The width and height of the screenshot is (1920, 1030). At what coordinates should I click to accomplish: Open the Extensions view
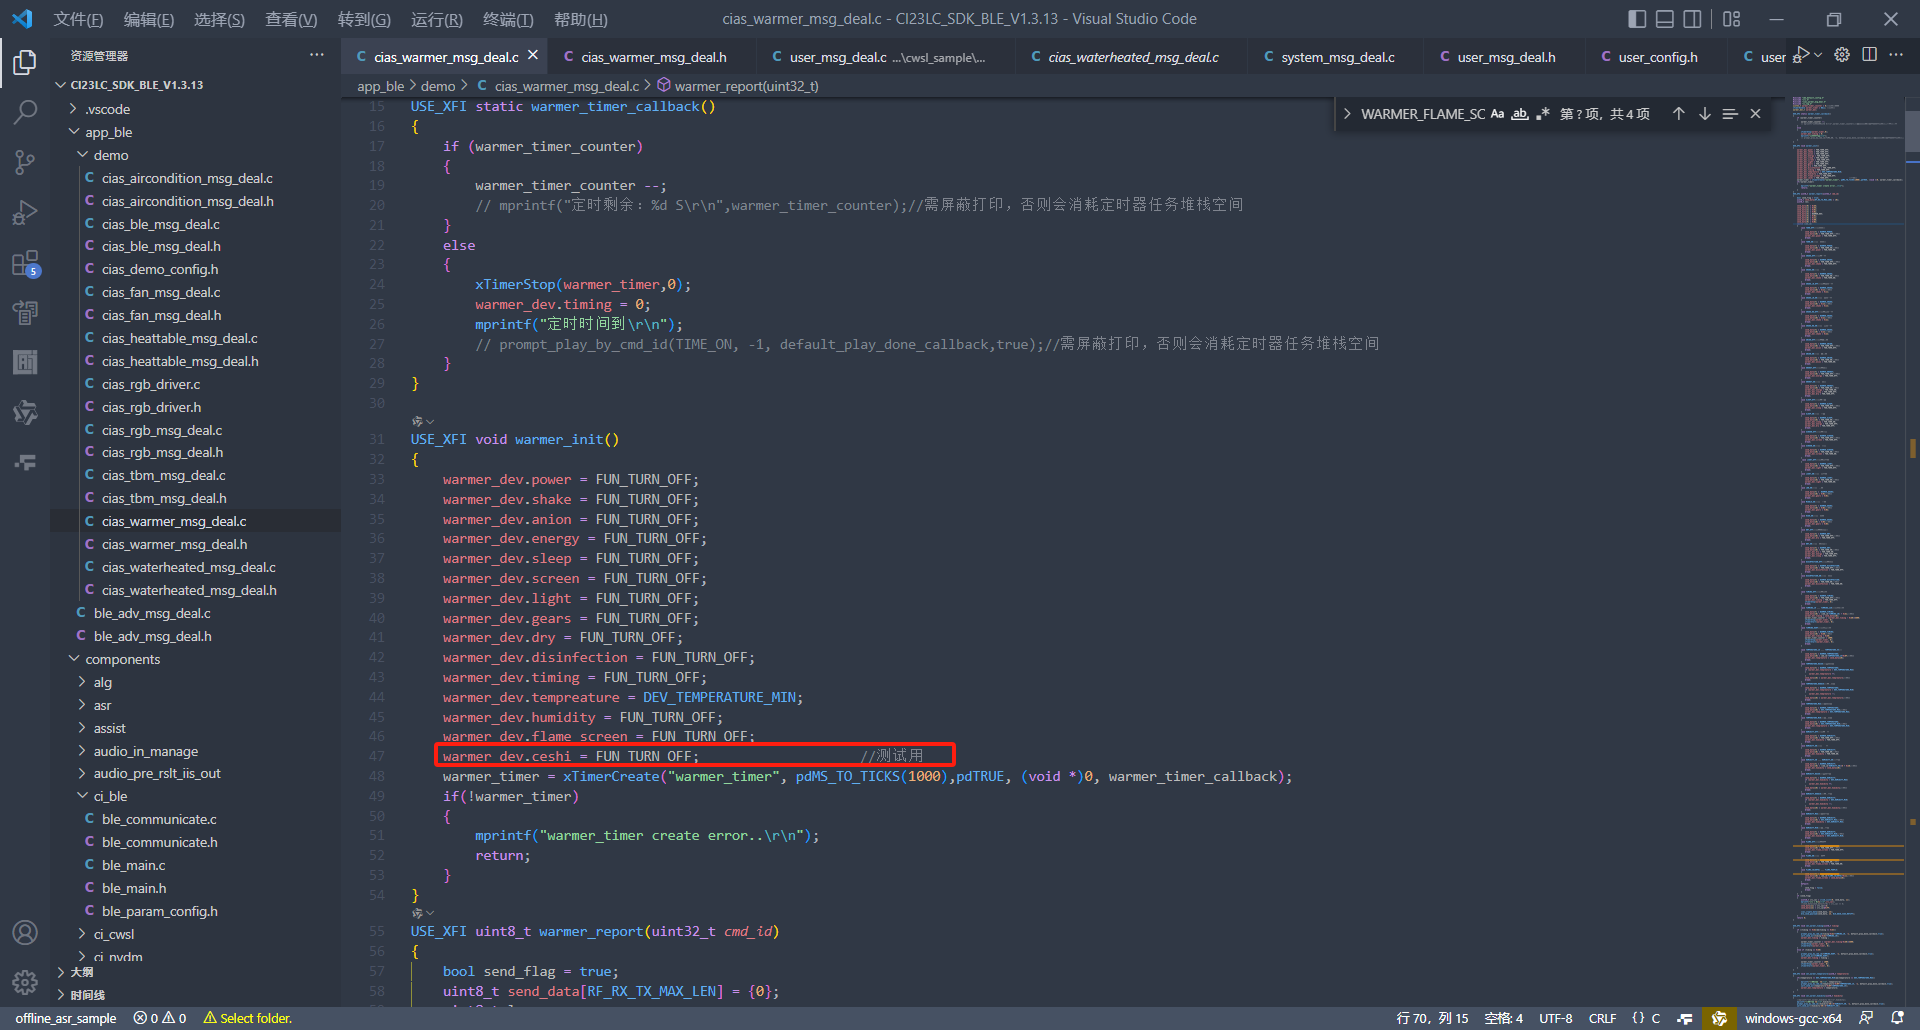[x=25, y=264]
